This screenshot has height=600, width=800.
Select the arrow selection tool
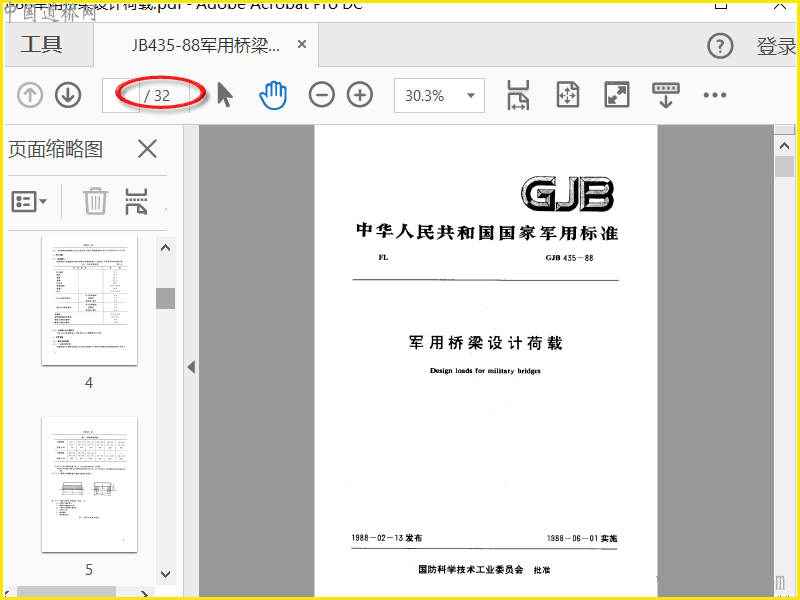point(224,95)
